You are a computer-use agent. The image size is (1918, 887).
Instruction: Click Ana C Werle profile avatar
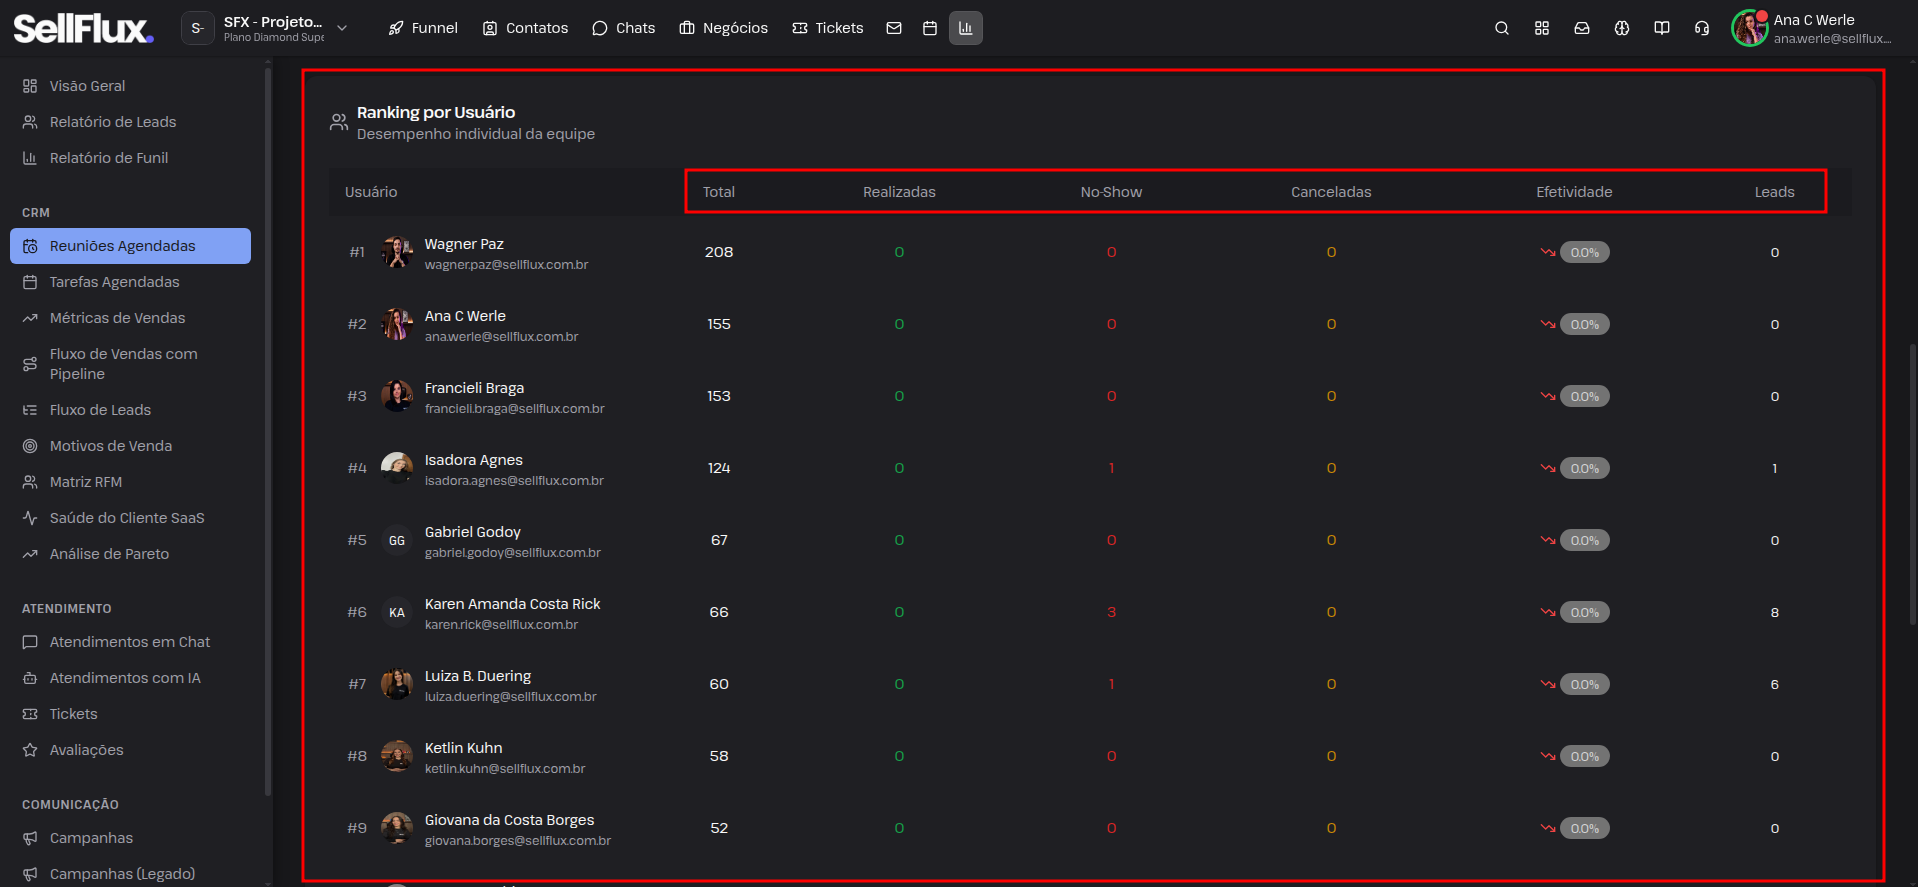click(x=1750, y=28)
